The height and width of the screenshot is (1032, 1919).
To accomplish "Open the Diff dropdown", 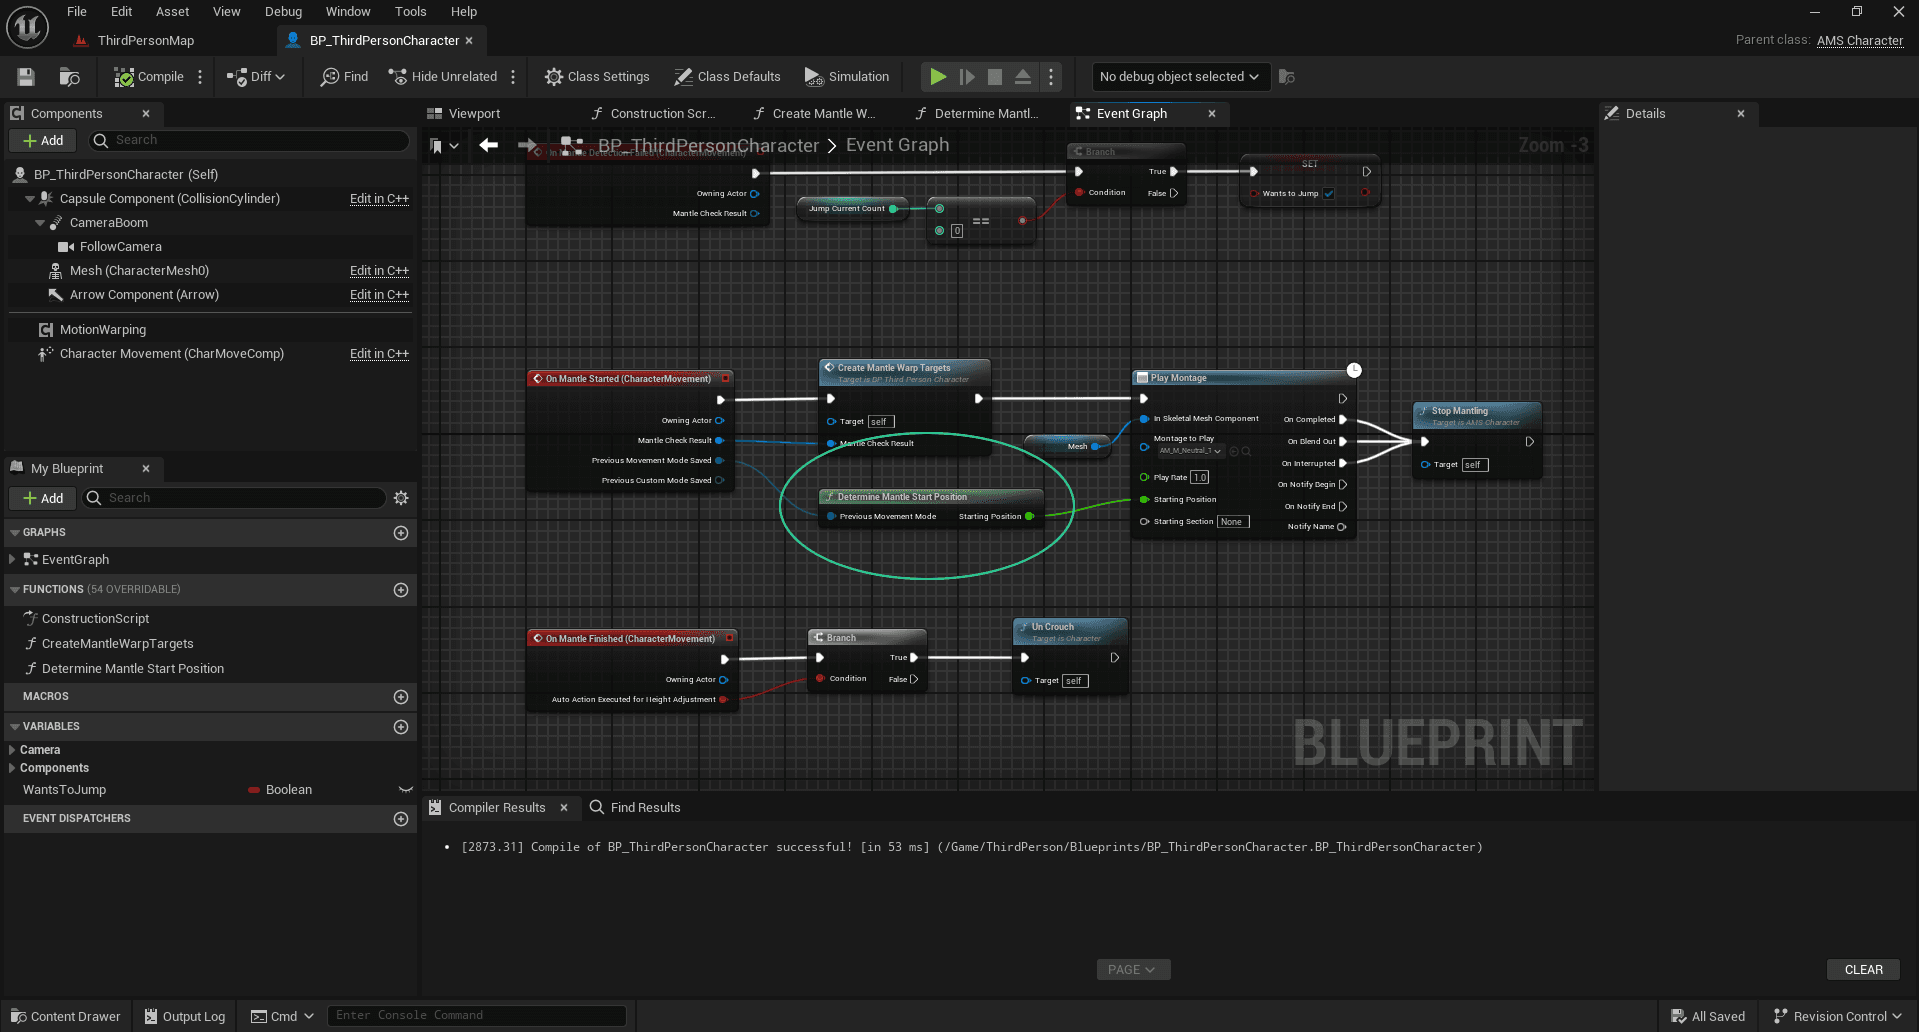I will pyautogui.click(x=256, y=77).
